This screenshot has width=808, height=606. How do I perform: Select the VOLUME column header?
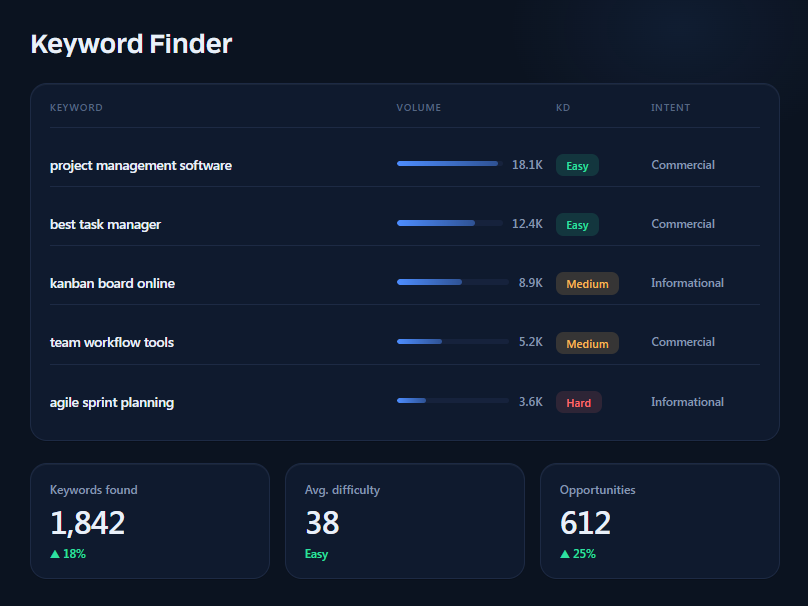(418, 108)
